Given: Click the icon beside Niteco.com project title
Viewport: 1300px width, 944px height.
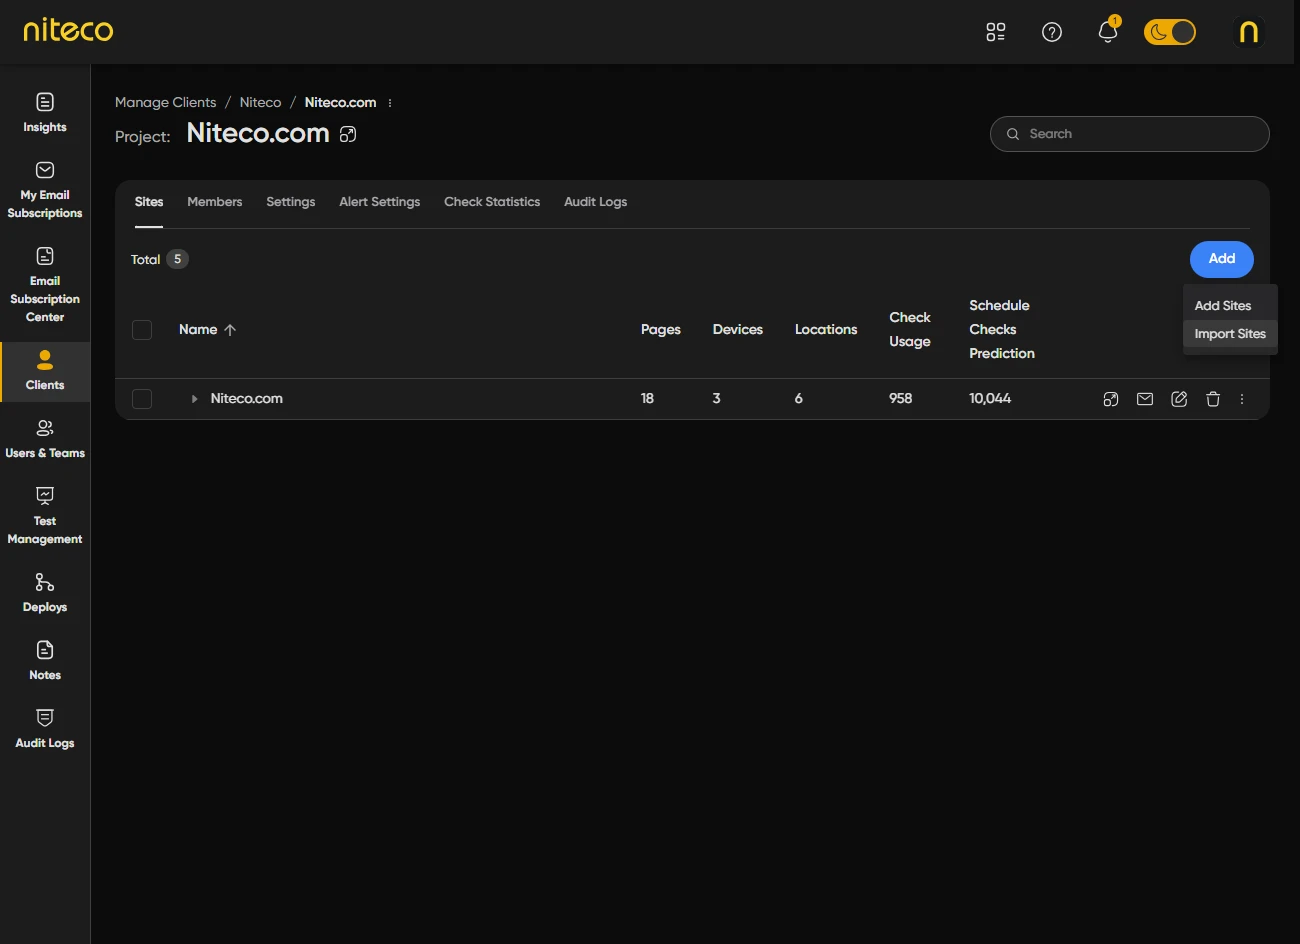Looking at the screenshot, I should 348,134.
